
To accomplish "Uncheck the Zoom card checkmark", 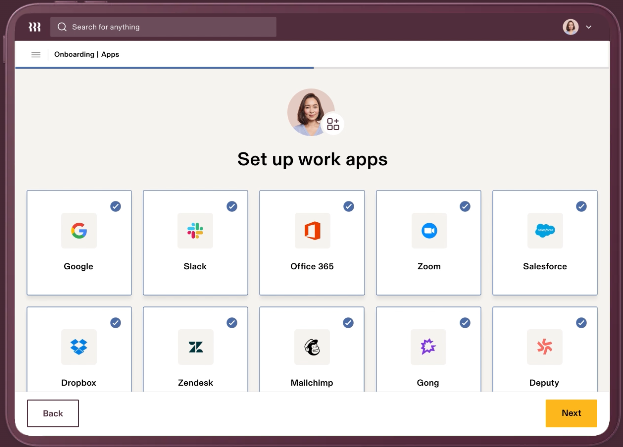I will click(465, 206).
